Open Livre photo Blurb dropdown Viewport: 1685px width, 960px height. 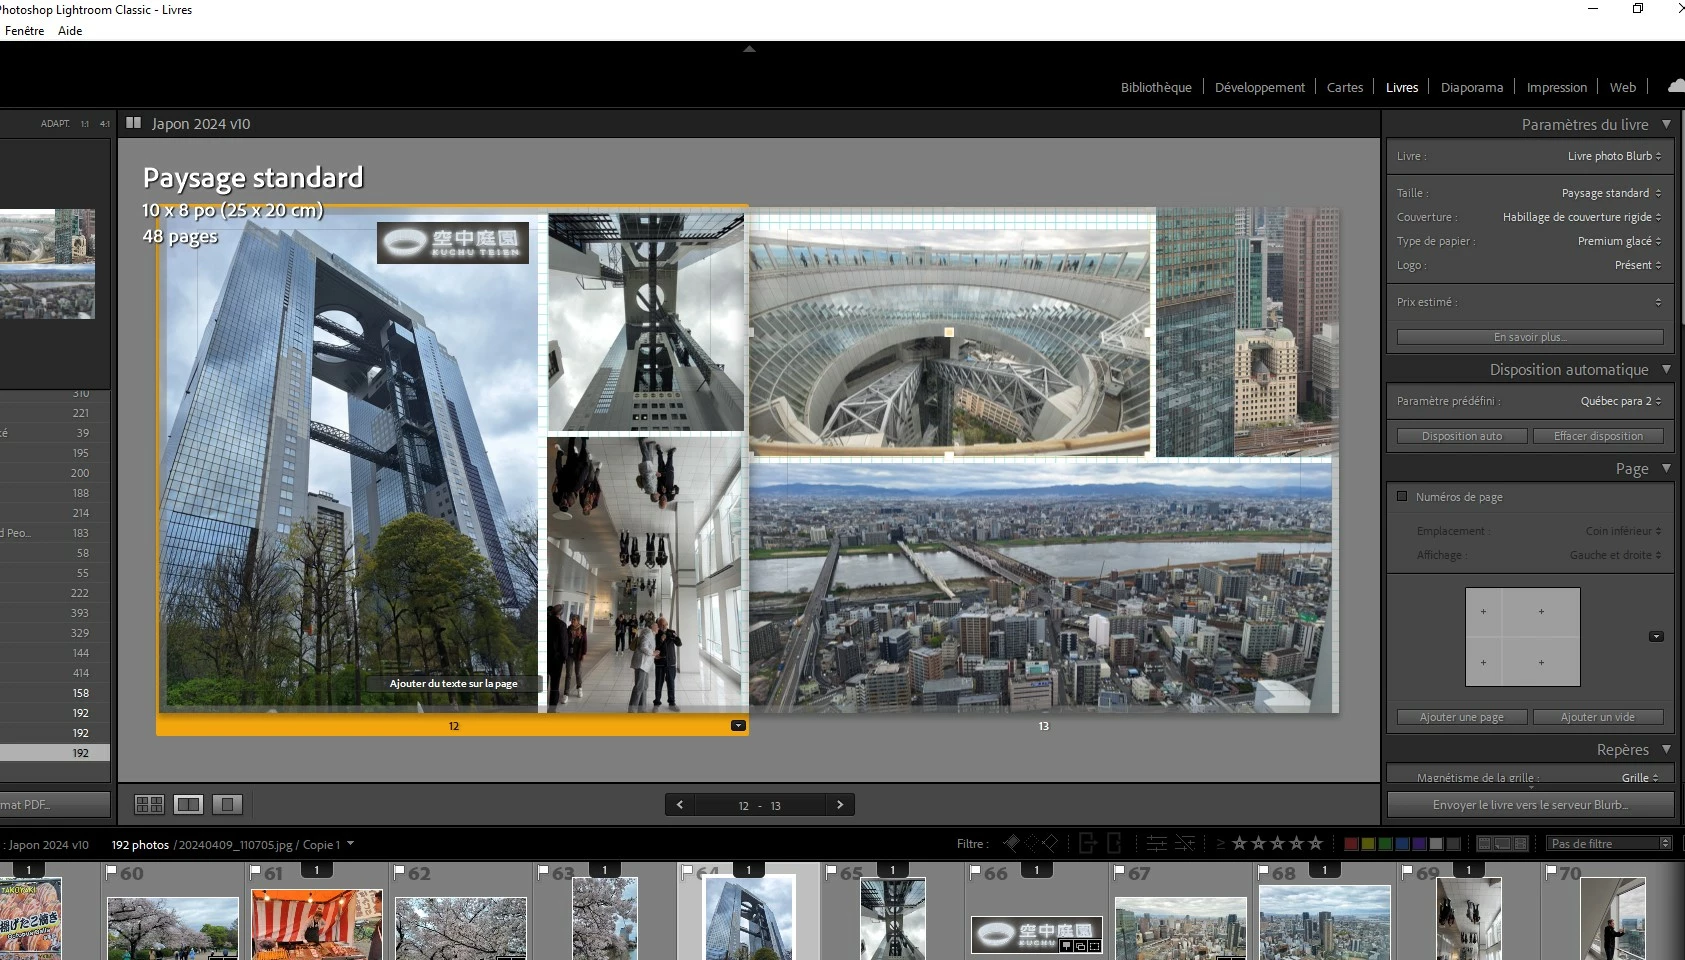[1614, 156]
